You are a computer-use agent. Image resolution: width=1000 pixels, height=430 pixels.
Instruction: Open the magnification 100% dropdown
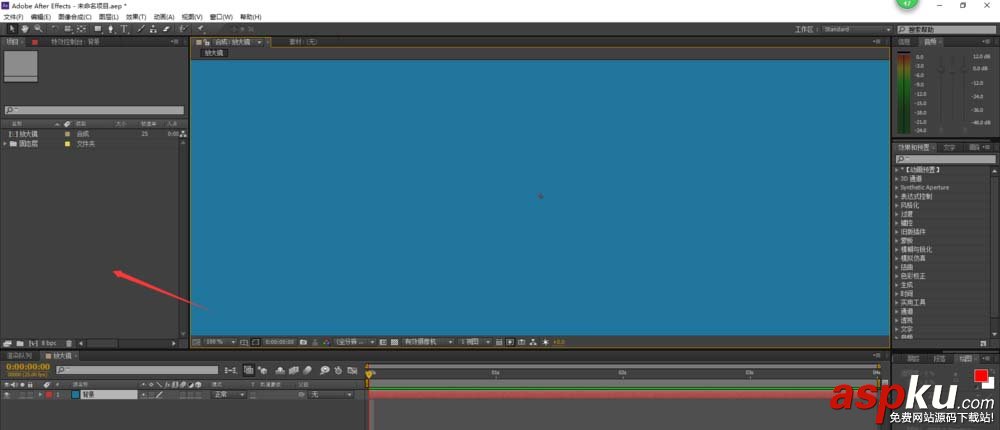(221, 342)
